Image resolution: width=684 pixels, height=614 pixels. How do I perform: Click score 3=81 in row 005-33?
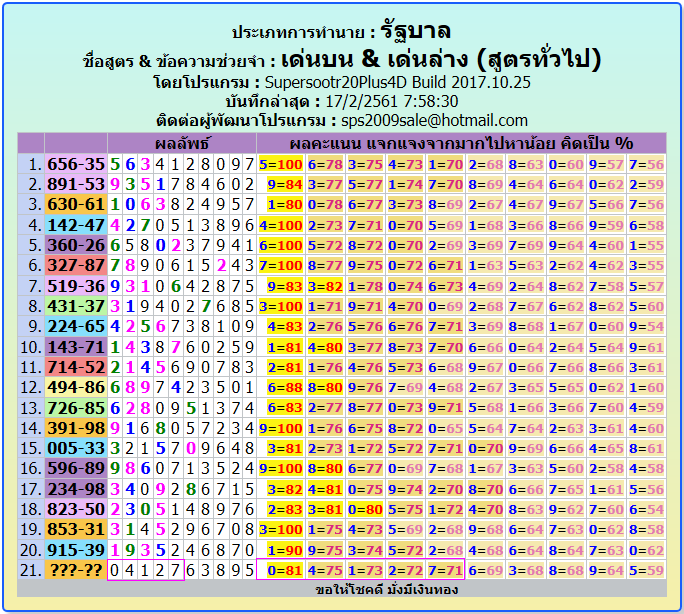(x=285, y=449)
